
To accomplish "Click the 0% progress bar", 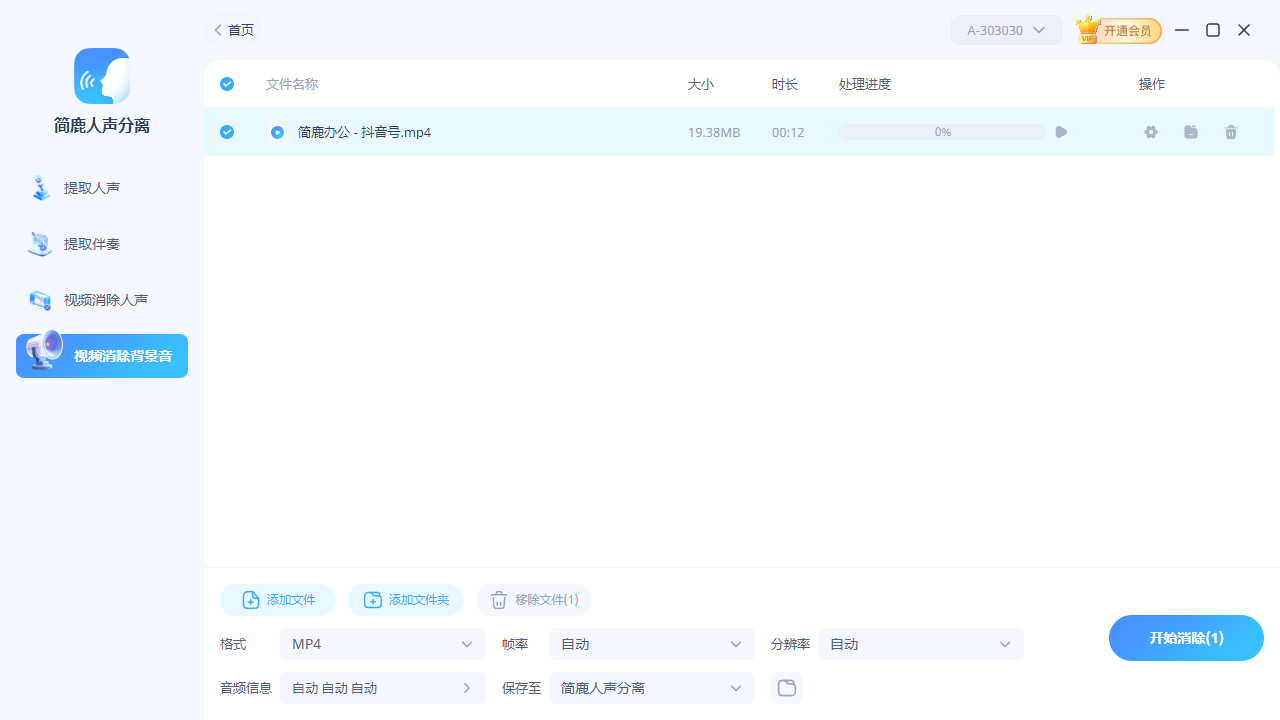I will tap(941, 131).
